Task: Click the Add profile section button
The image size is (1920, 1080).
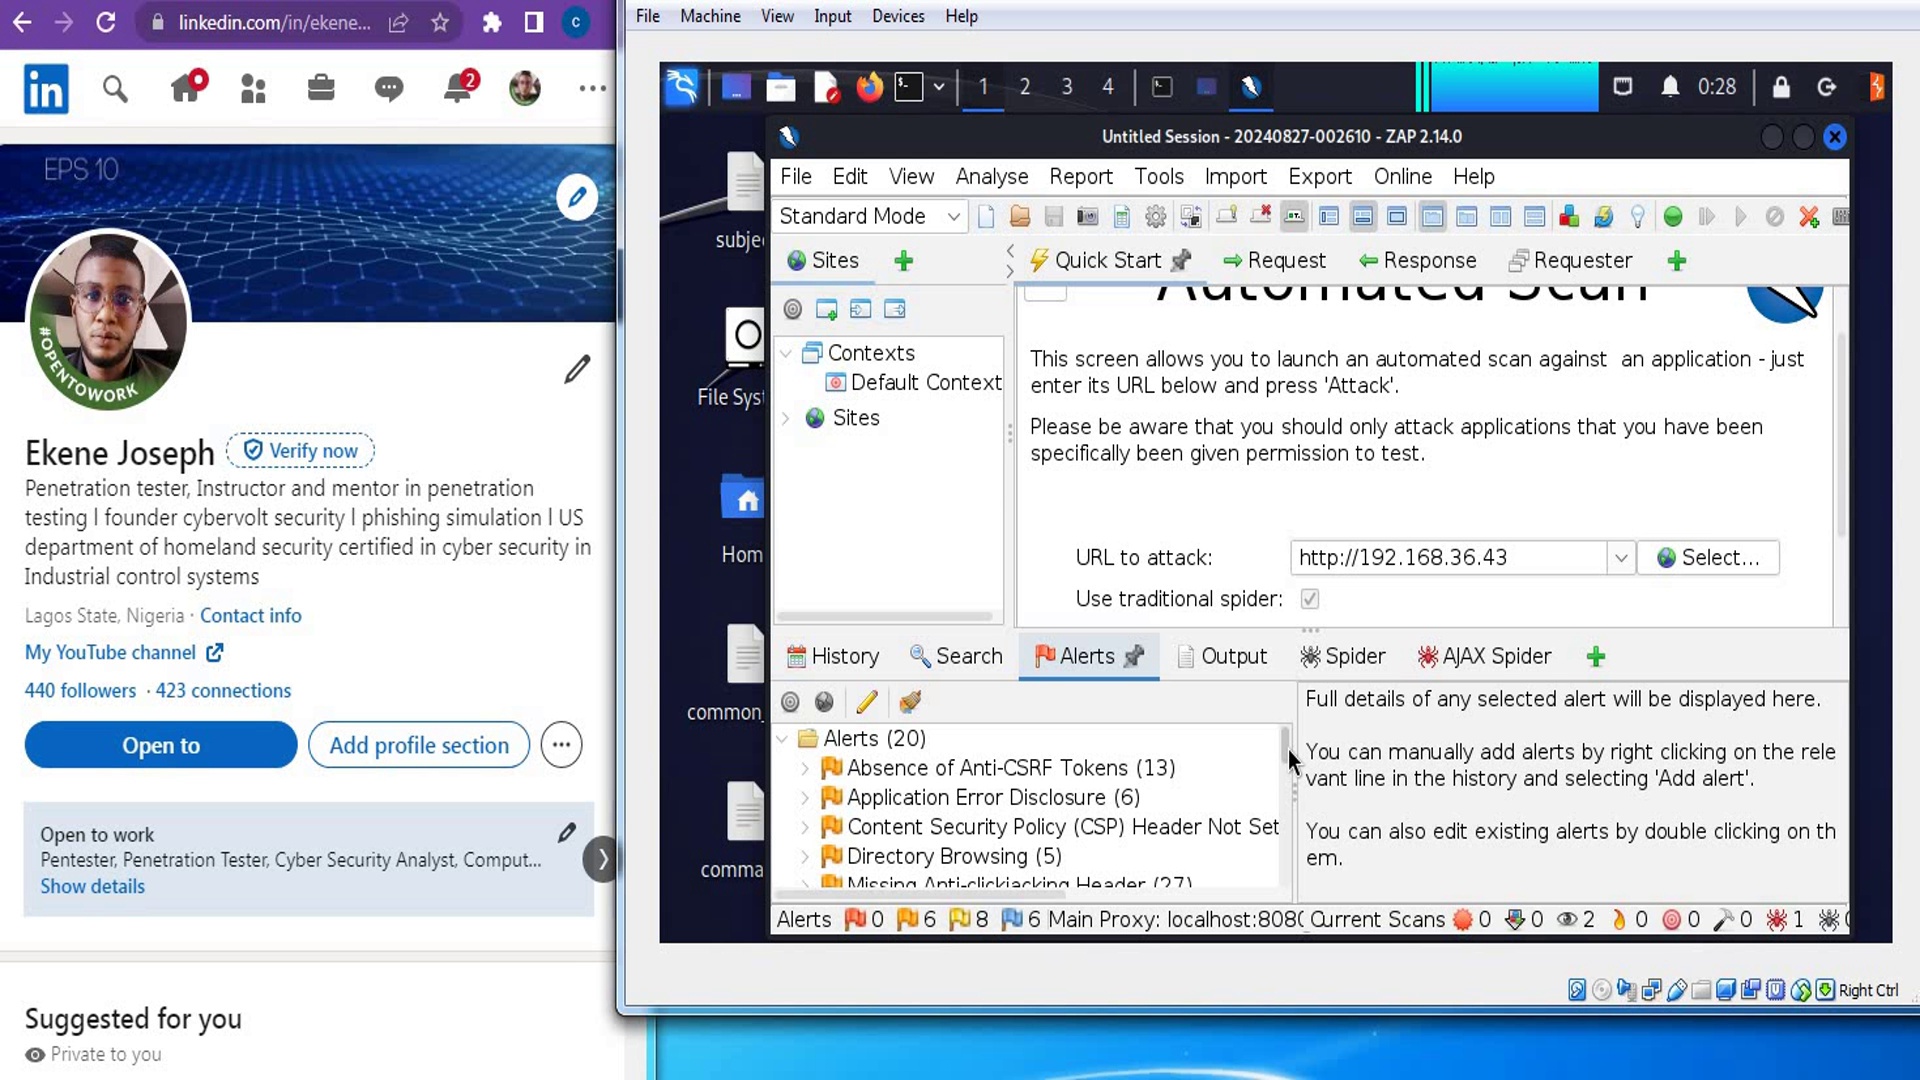Action: pyautogui.click(x=418, y=745)
